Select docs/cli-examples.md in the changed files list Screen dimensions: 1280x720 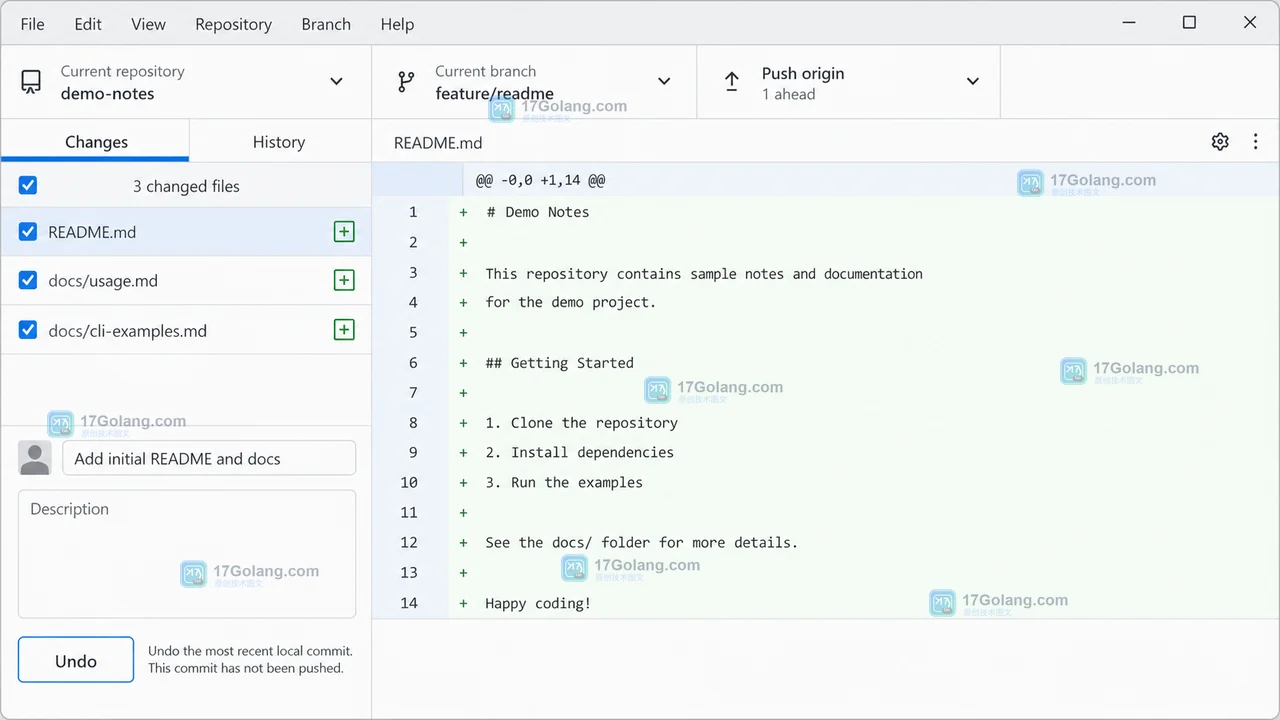[x=186, y=330]
